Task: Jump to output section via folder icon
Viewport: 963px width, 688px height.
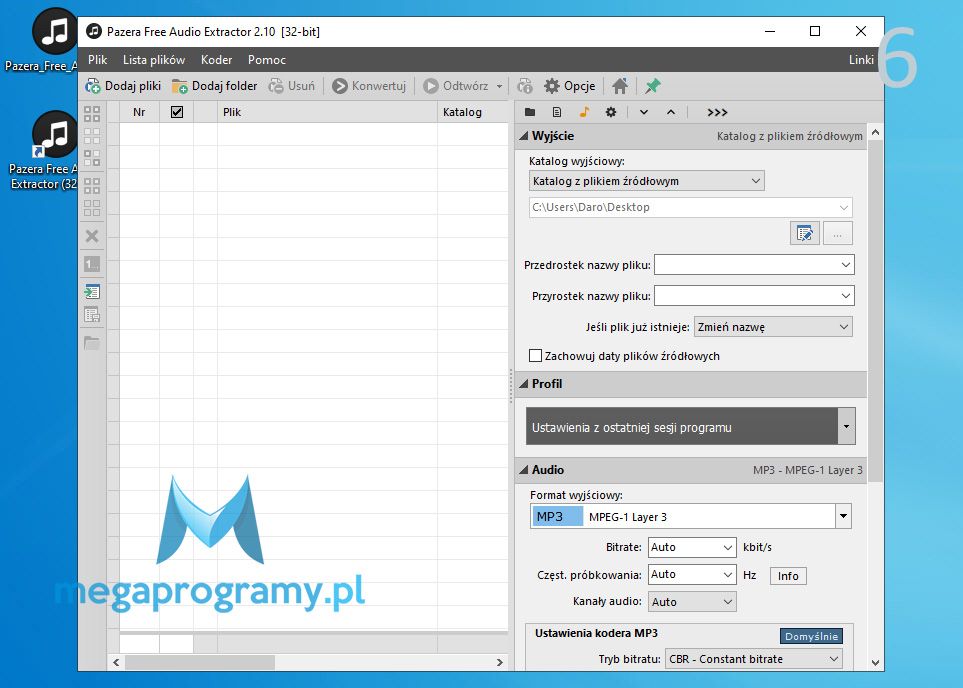Action: tap(529, 112)
